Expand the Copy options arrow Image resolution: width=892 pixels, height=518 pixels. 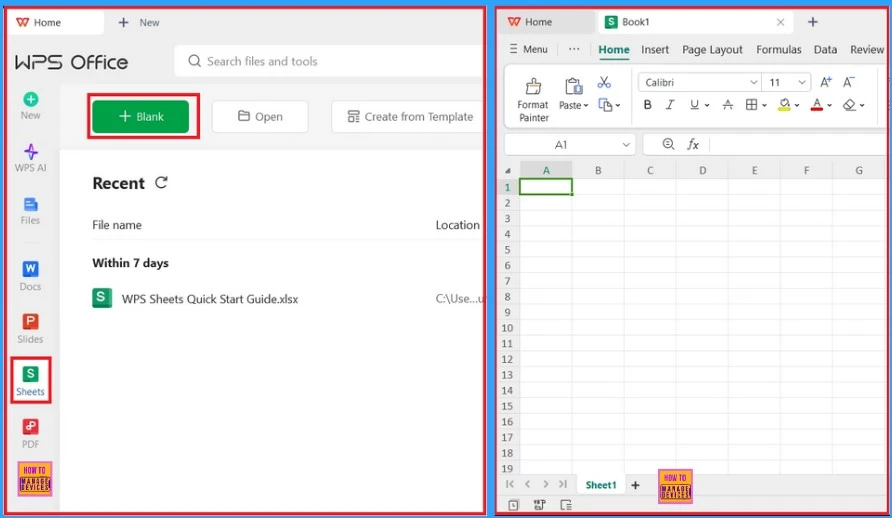click(x=618, y=106)
